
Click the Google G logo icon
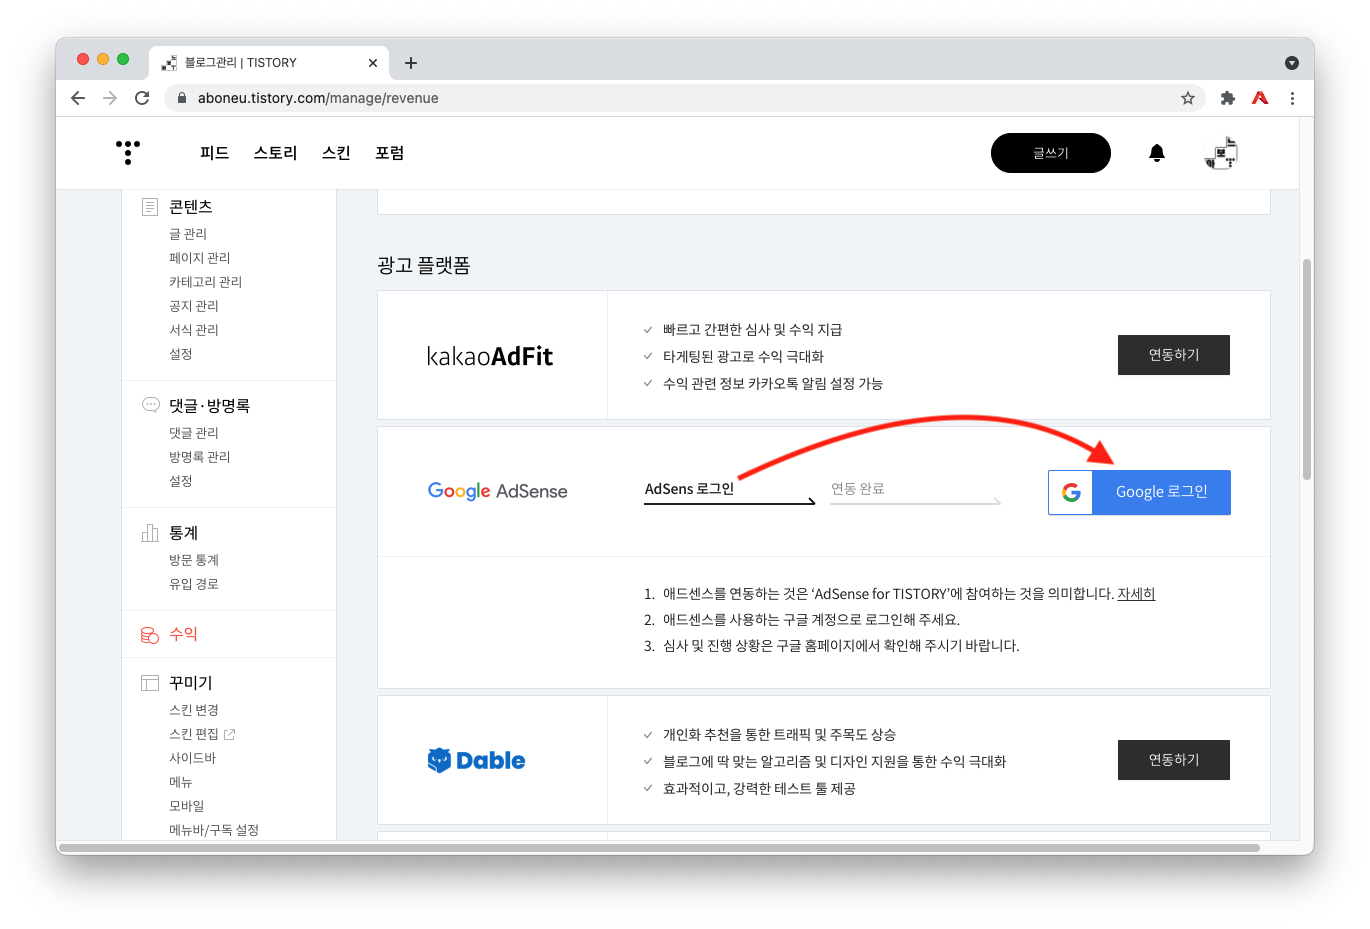pos(1071,492)
